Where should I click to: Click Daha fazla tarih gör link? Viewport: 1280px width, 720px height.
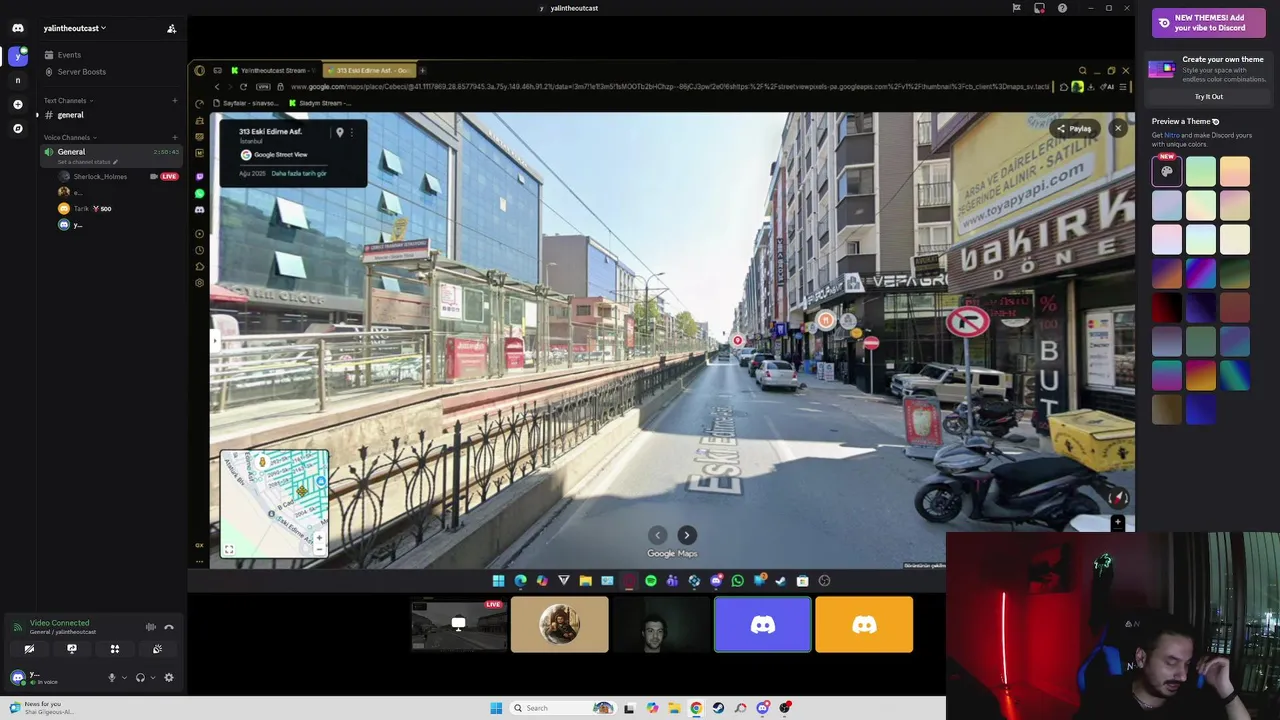(x=299, y=173)
